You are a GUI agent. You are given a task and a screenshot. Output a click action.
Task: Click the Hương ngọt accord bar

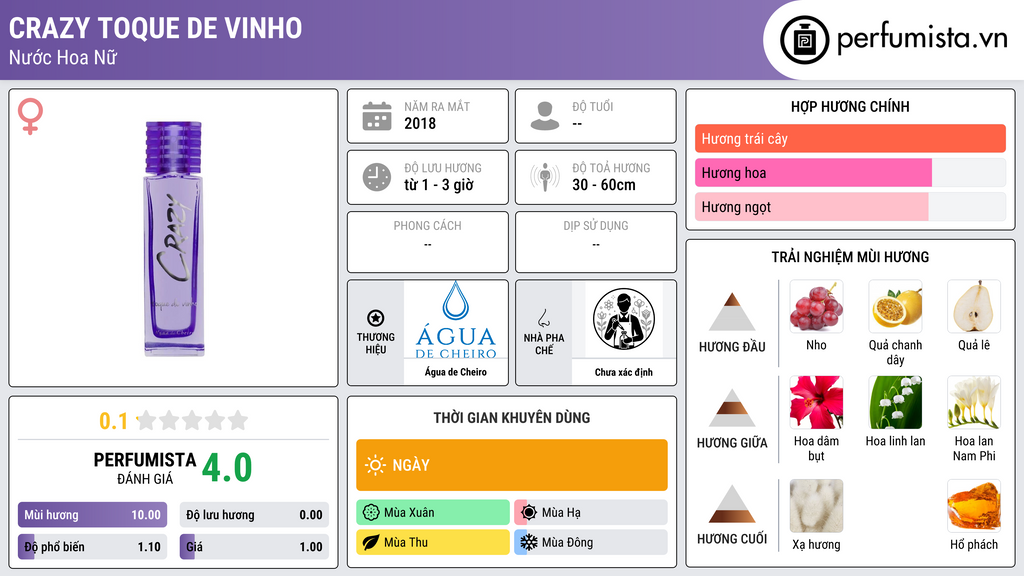click(x=850, y=206)
